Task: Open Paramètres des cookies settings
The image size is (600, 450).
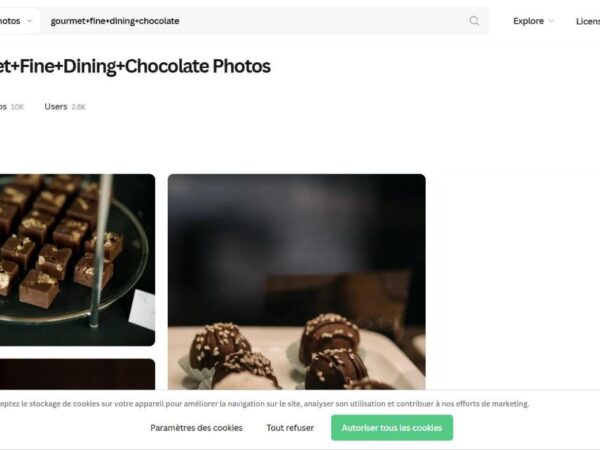Action: (196, 428)
